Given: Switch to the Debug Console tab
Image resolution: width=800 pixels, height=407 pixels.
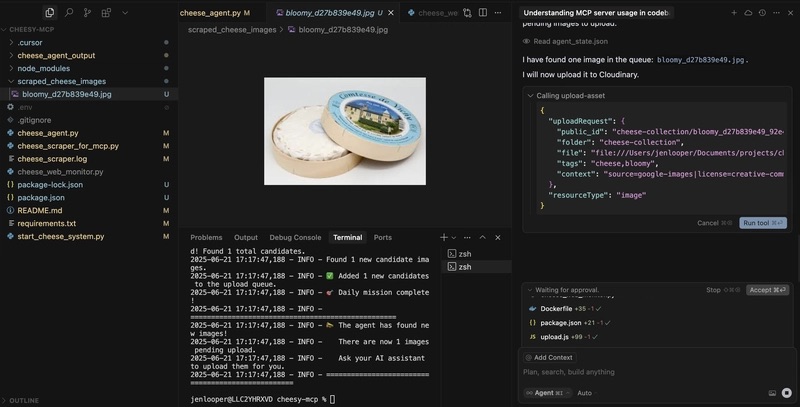Looking at the screenshot, I should tap(295, 237).
